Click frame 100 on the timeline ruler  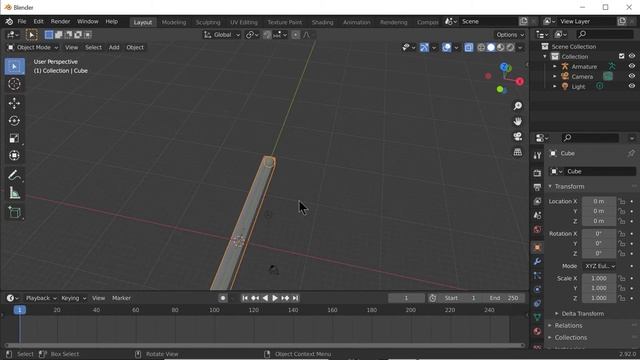pos(214,310)
